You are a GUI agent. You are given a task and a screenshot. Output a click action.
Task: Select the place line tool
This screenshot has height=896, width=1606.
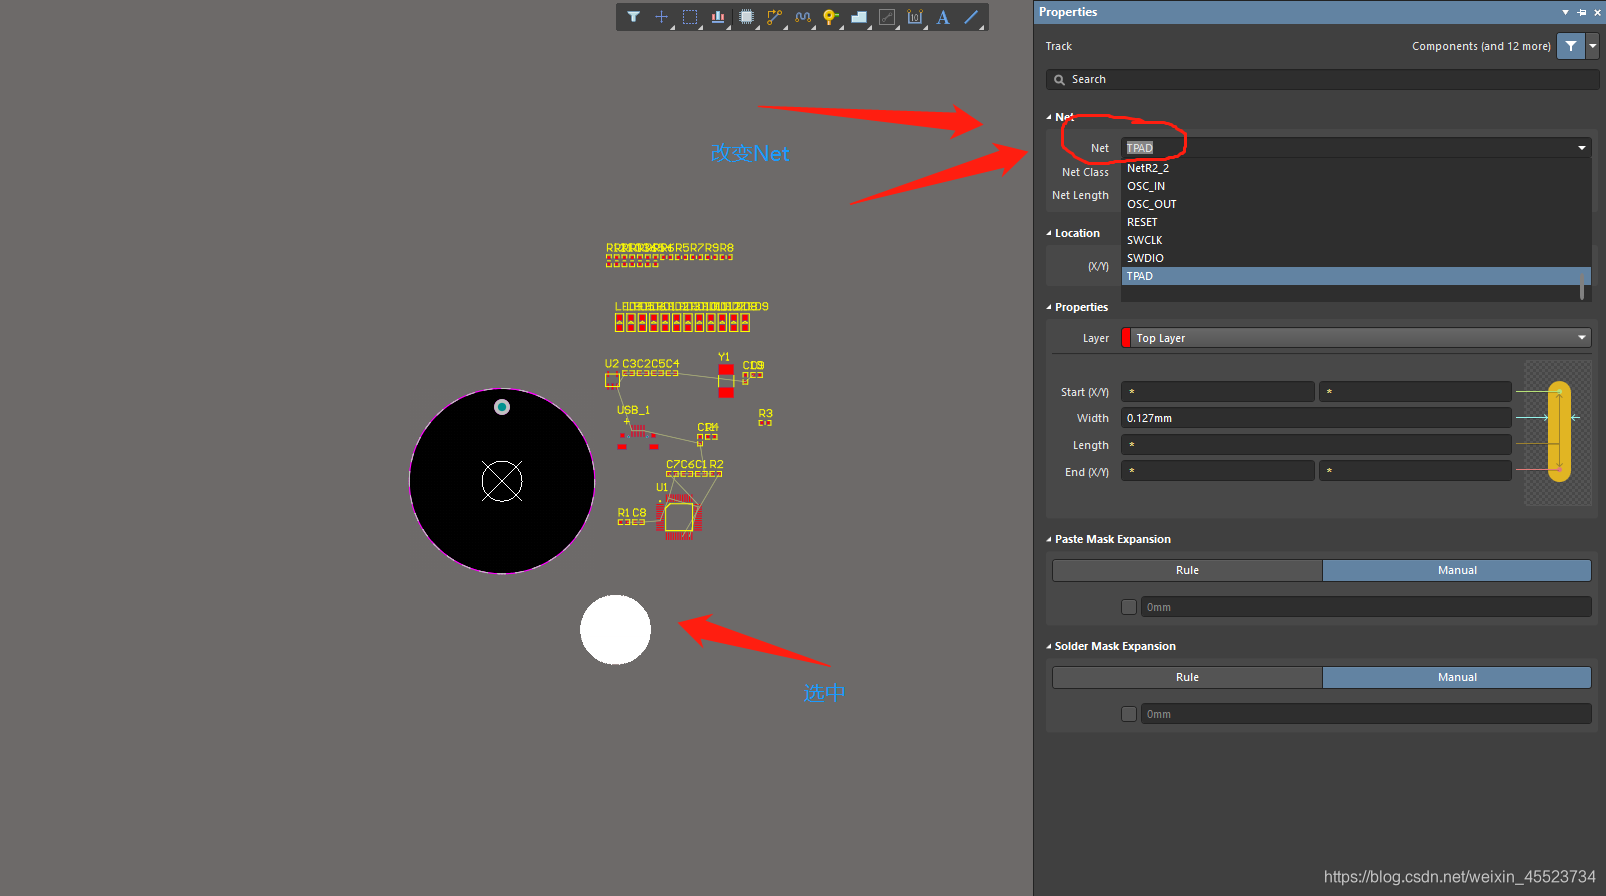[971, 17]
